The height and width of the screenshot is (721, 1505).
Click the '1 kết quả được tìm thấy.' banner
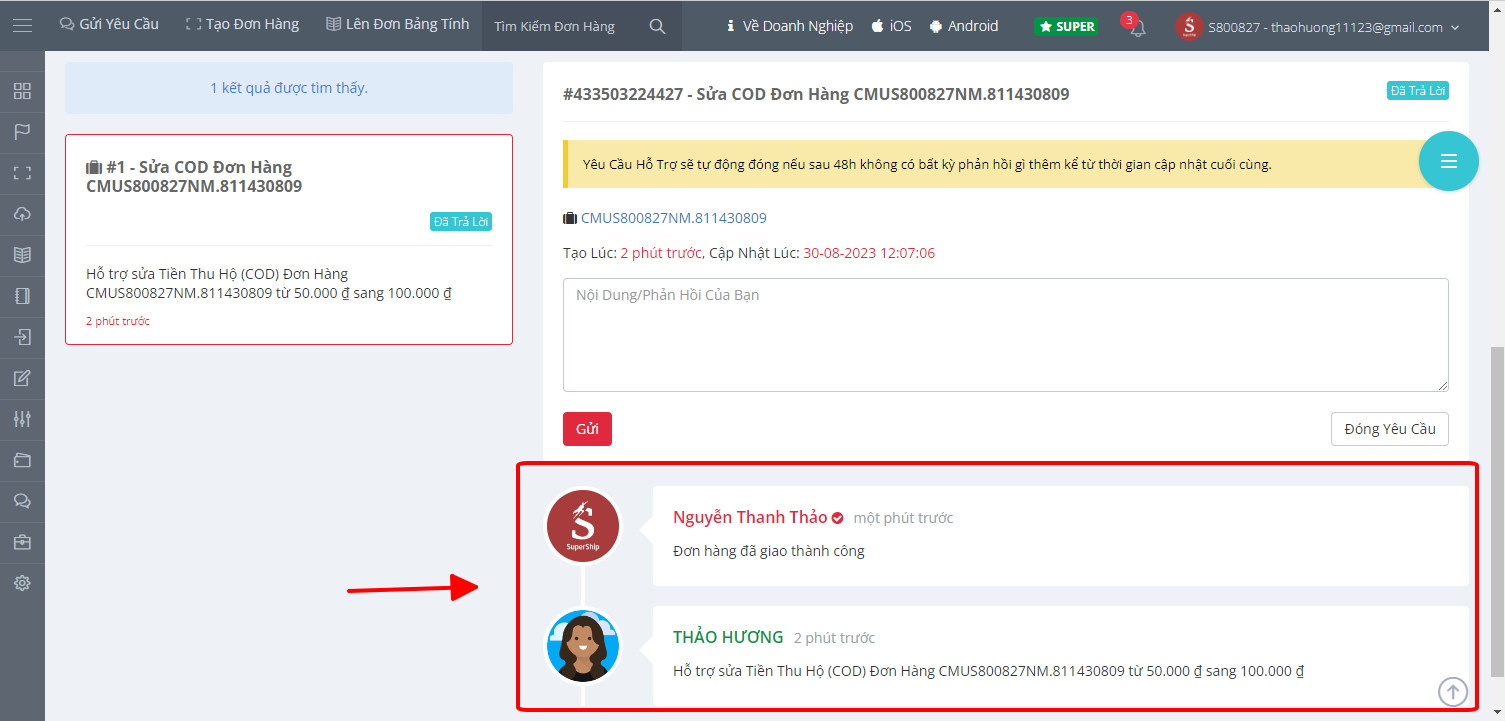(x=289, y=88)
